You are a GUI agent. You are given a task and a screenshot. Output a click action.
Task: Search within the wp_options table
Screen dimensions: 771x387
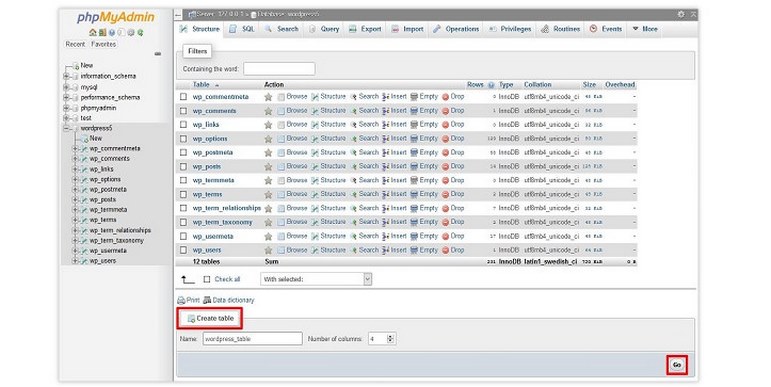(x=364, y=138)
